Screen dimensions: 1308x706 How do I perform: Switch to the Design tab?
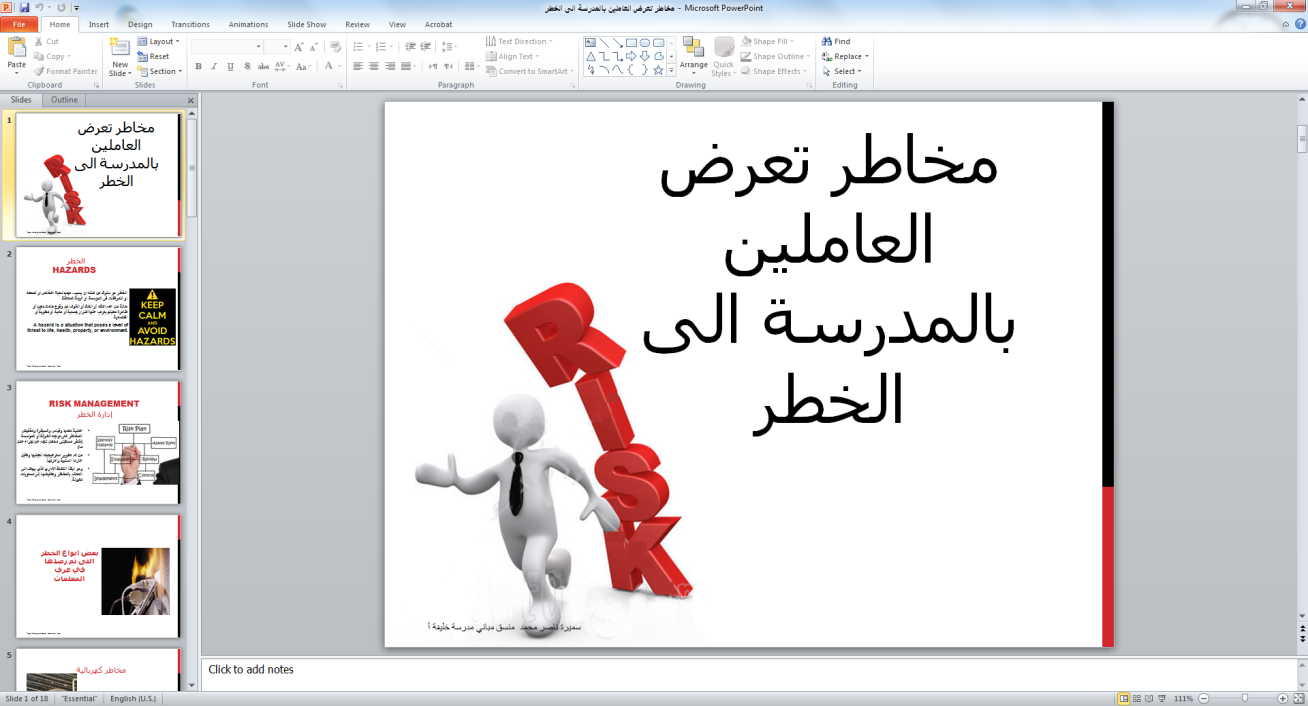point(140,24)
